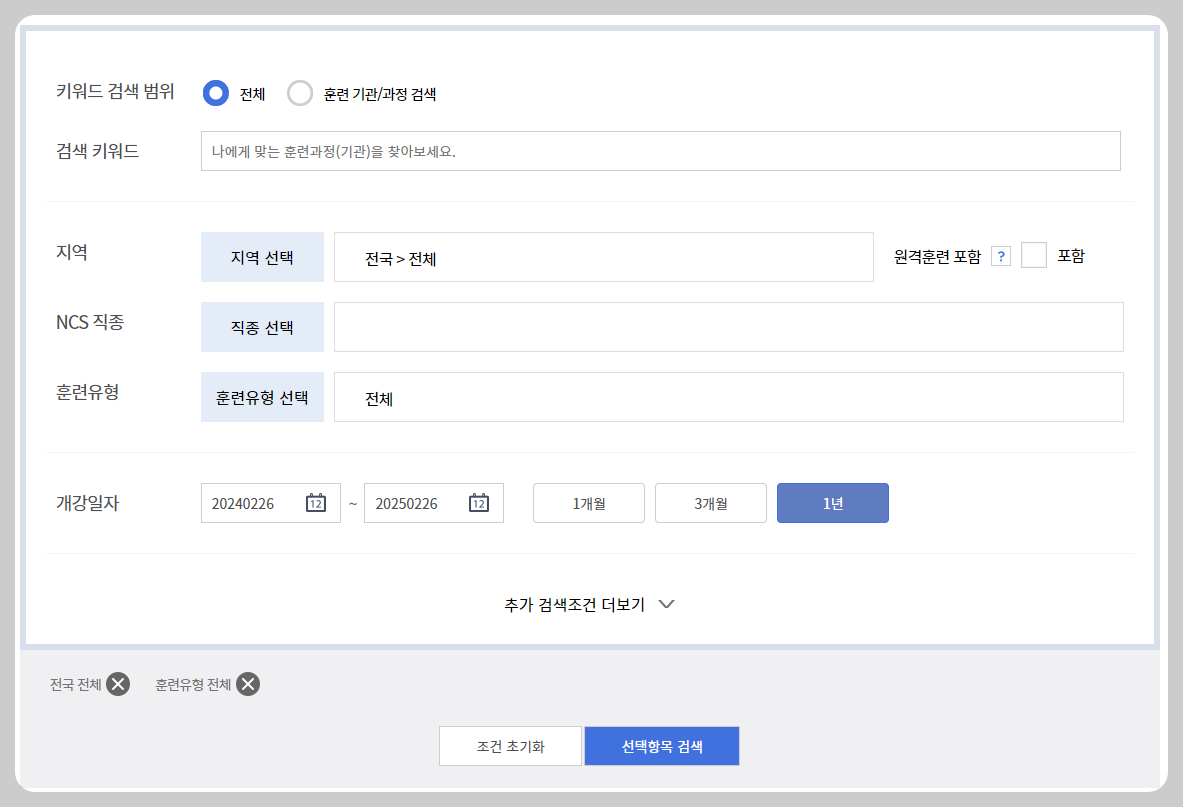Expand the 추가 검색조건 더보기 section
Viewport: 1183px width, 807px height.
(590, 604)
